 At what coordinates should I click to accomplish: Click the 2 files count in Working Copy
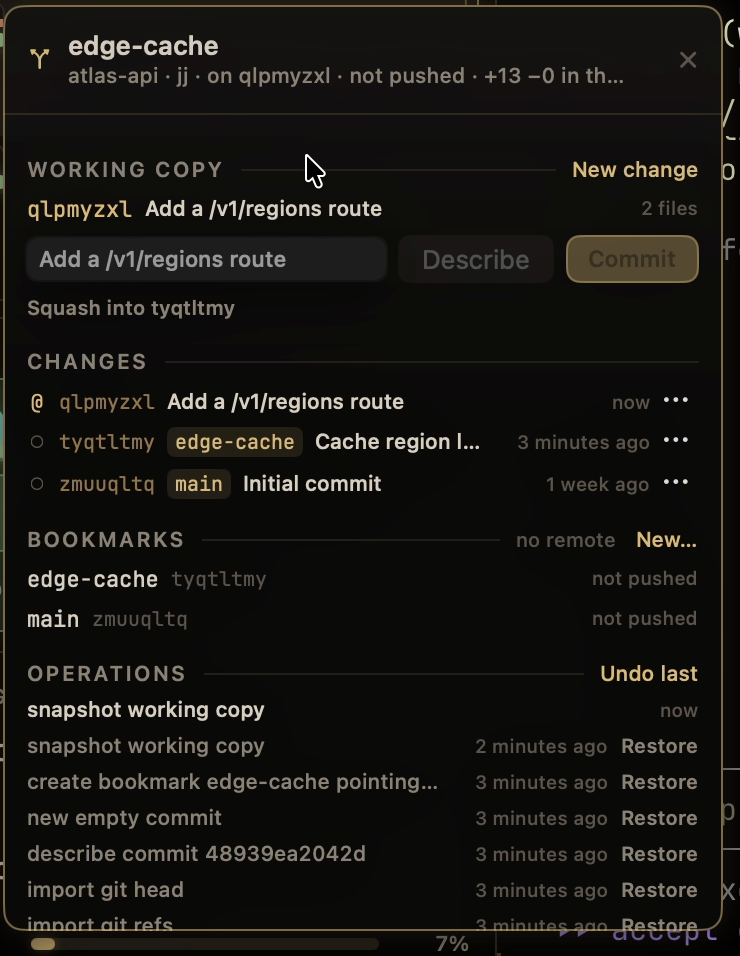(669, 209)
